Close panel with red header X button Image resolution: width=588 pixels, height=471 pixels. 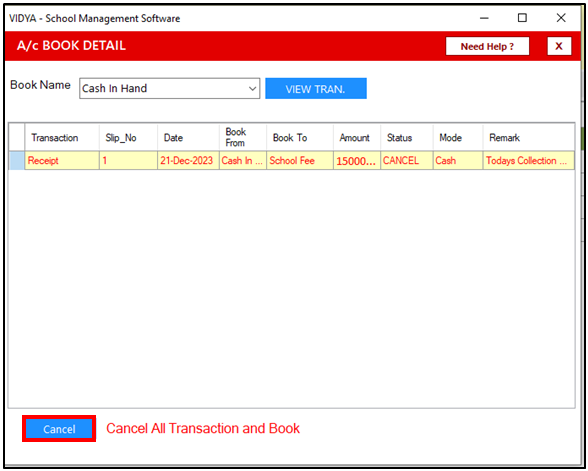[559, 46]
